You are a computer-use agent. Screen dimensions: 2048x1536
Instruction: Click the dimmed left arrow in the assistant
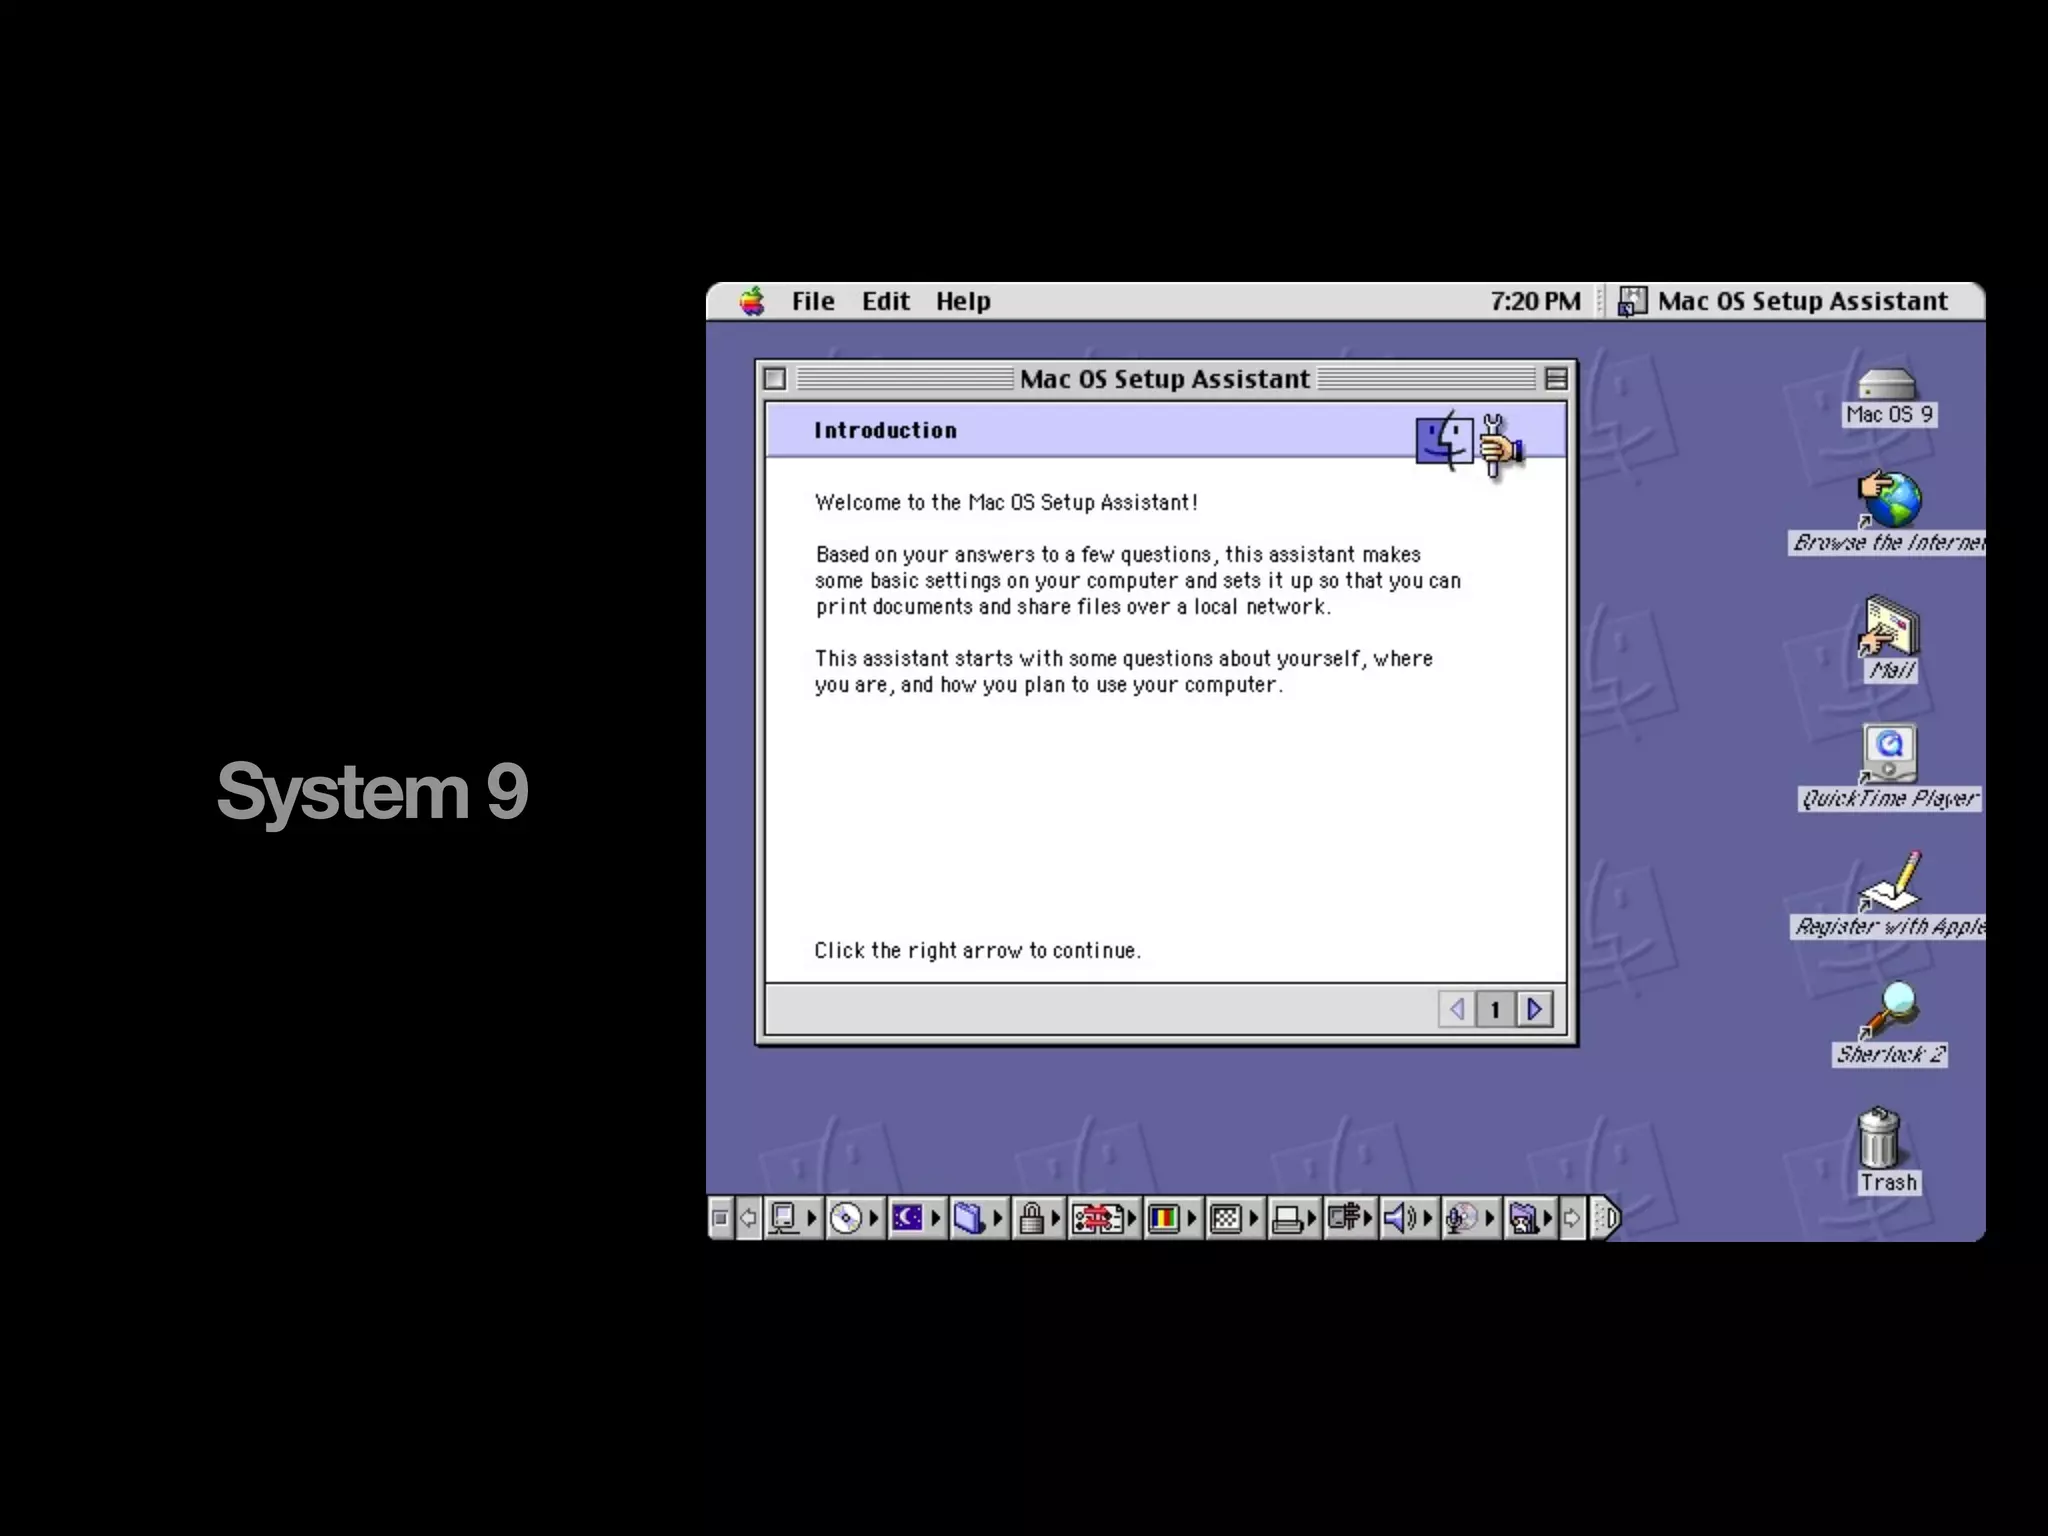pos(1457,1009)
